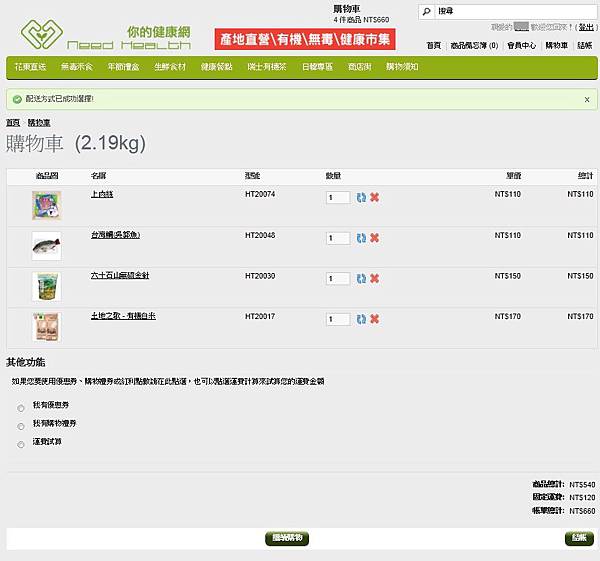Open the product name link for HT20074

point(102,194)
